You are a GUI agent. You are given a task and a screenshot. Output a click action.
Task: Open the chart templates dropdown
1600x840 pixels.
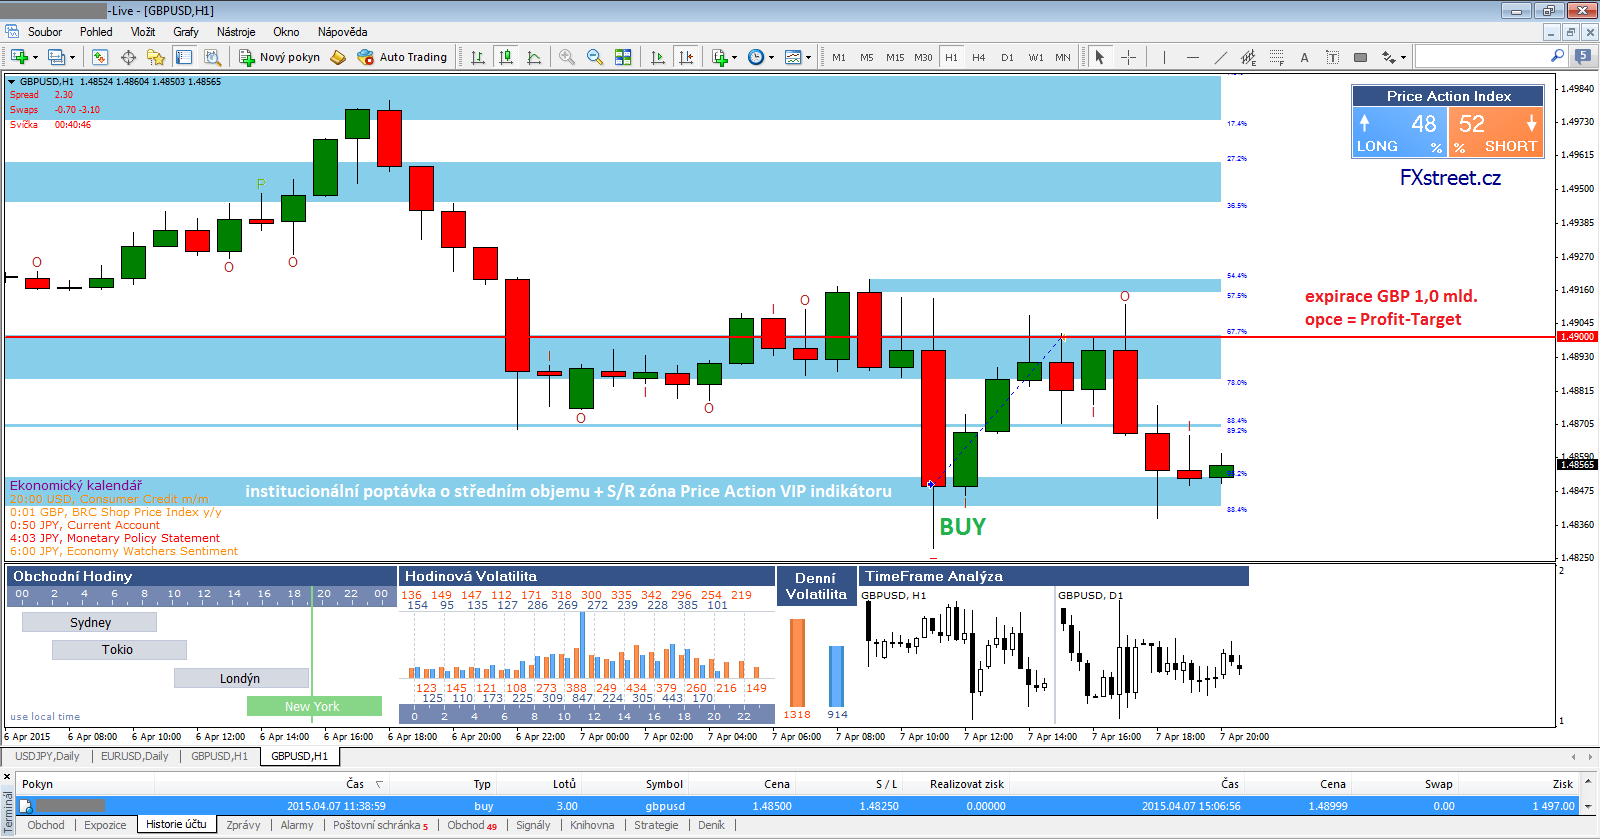(x=797, y=57)
